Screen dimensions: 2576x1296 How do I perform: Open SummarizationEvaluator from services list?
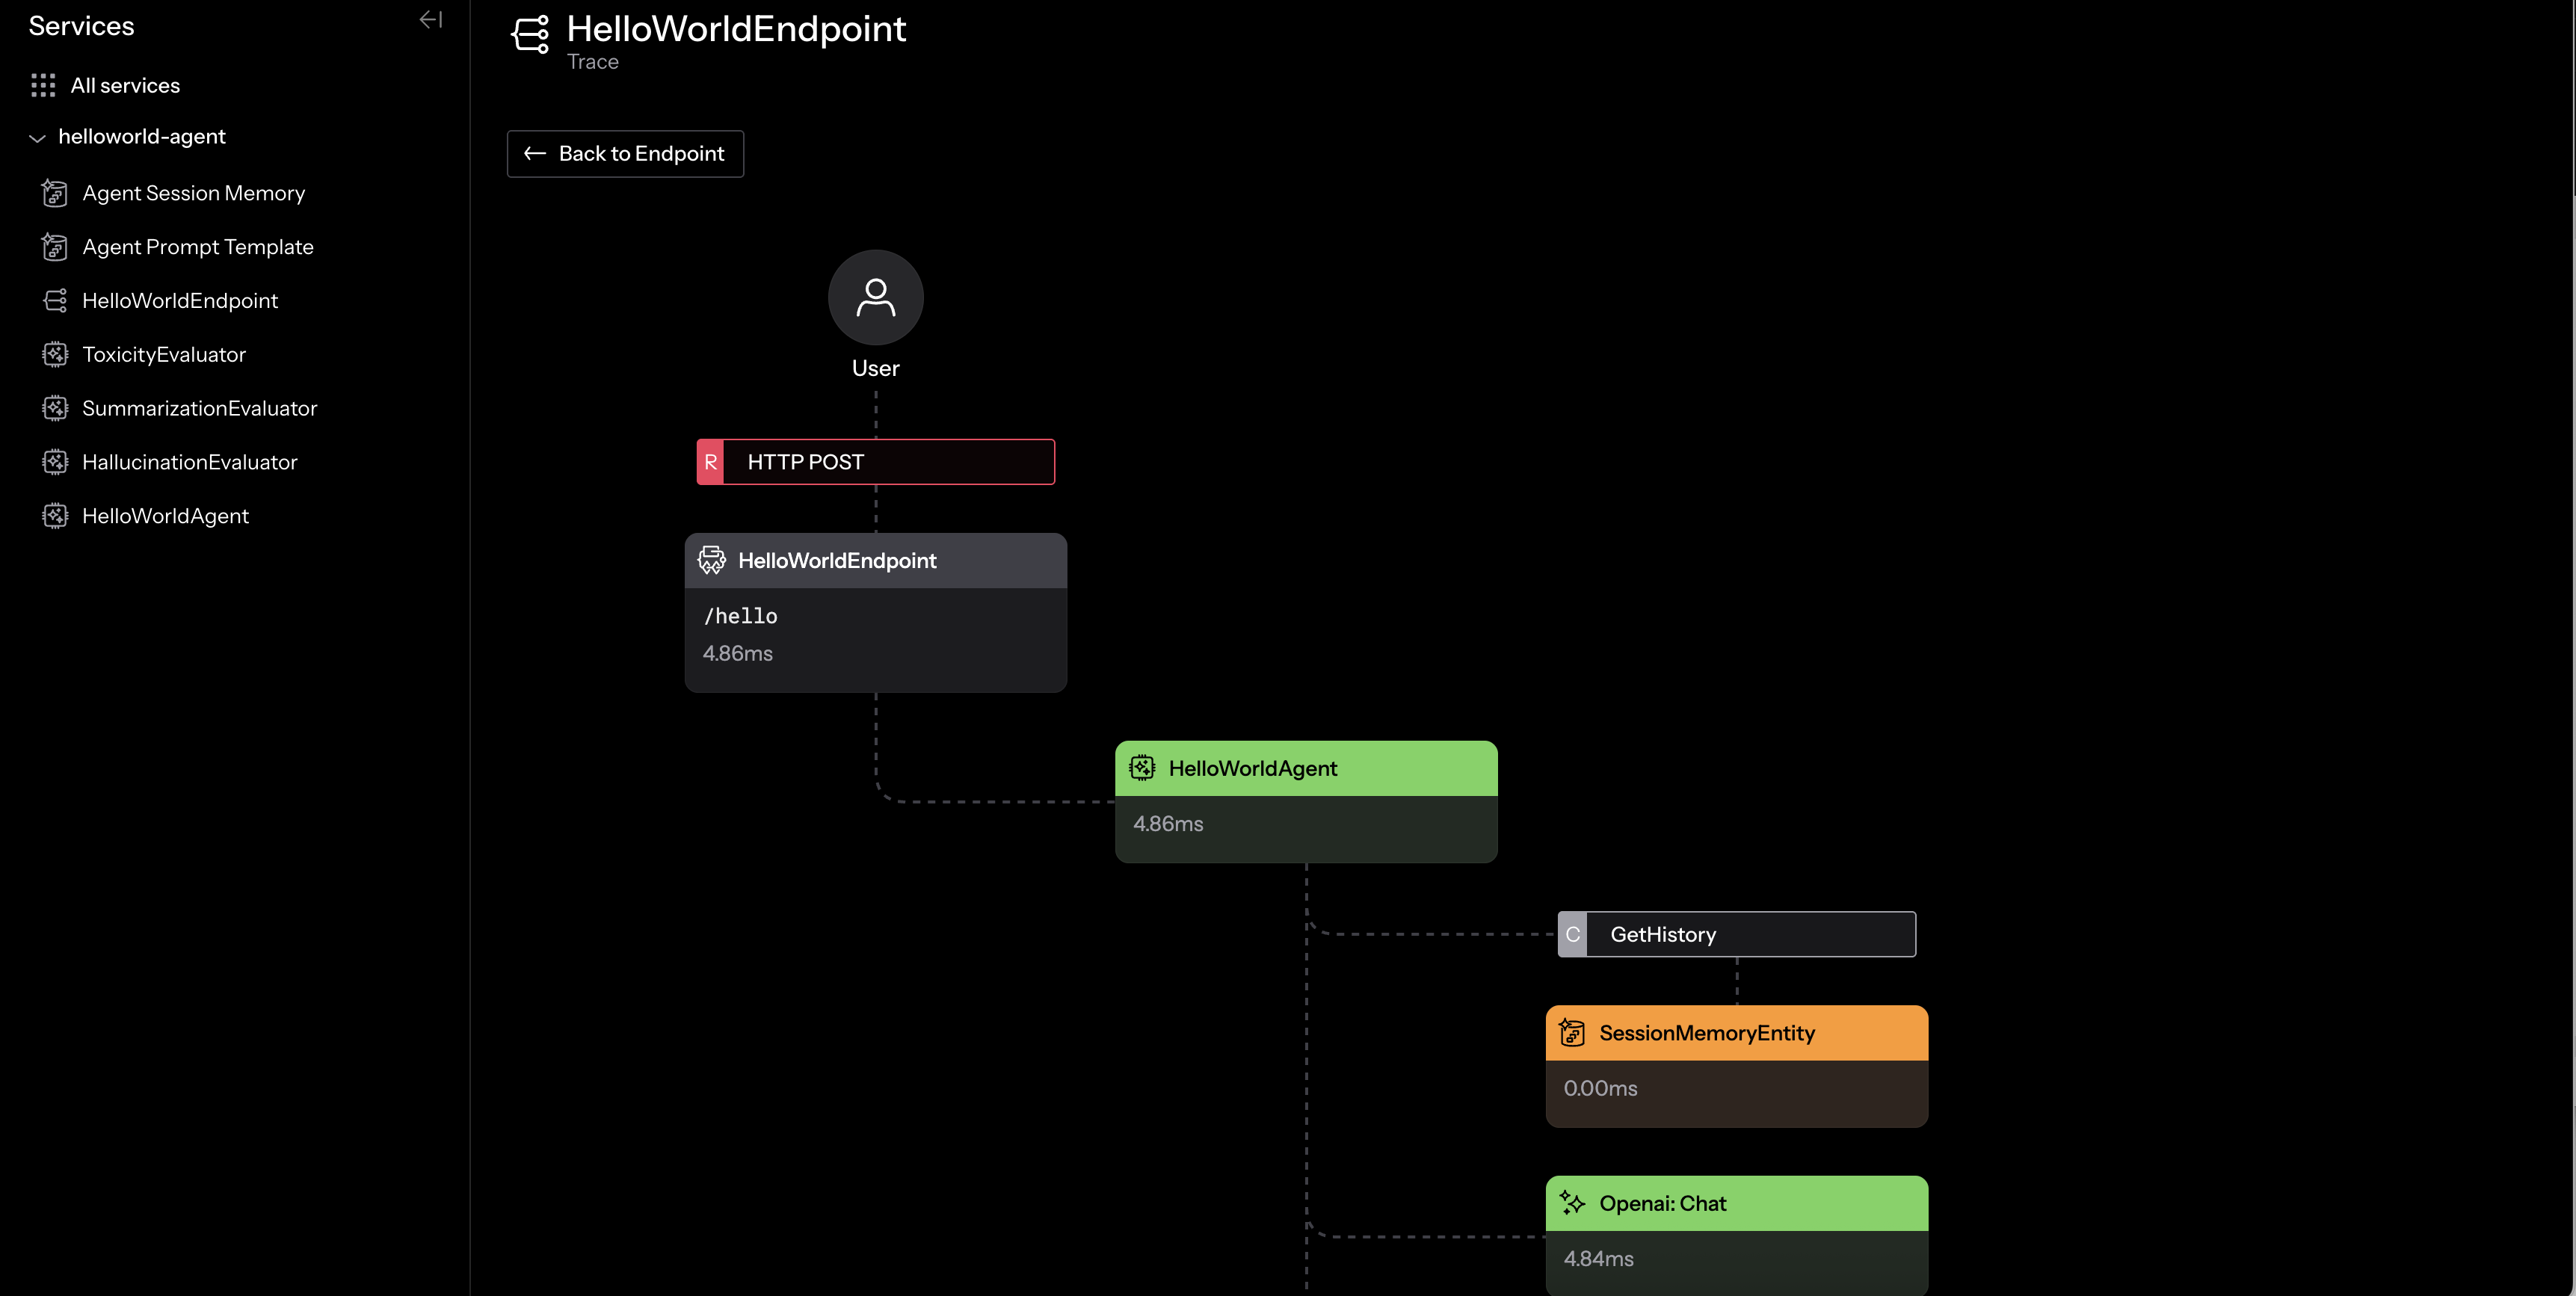[x=199, y=409]
